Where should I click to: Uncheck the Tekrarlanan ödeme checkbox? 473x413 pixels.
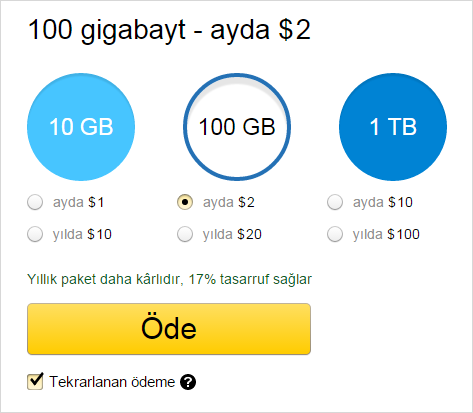coord(35,381)
